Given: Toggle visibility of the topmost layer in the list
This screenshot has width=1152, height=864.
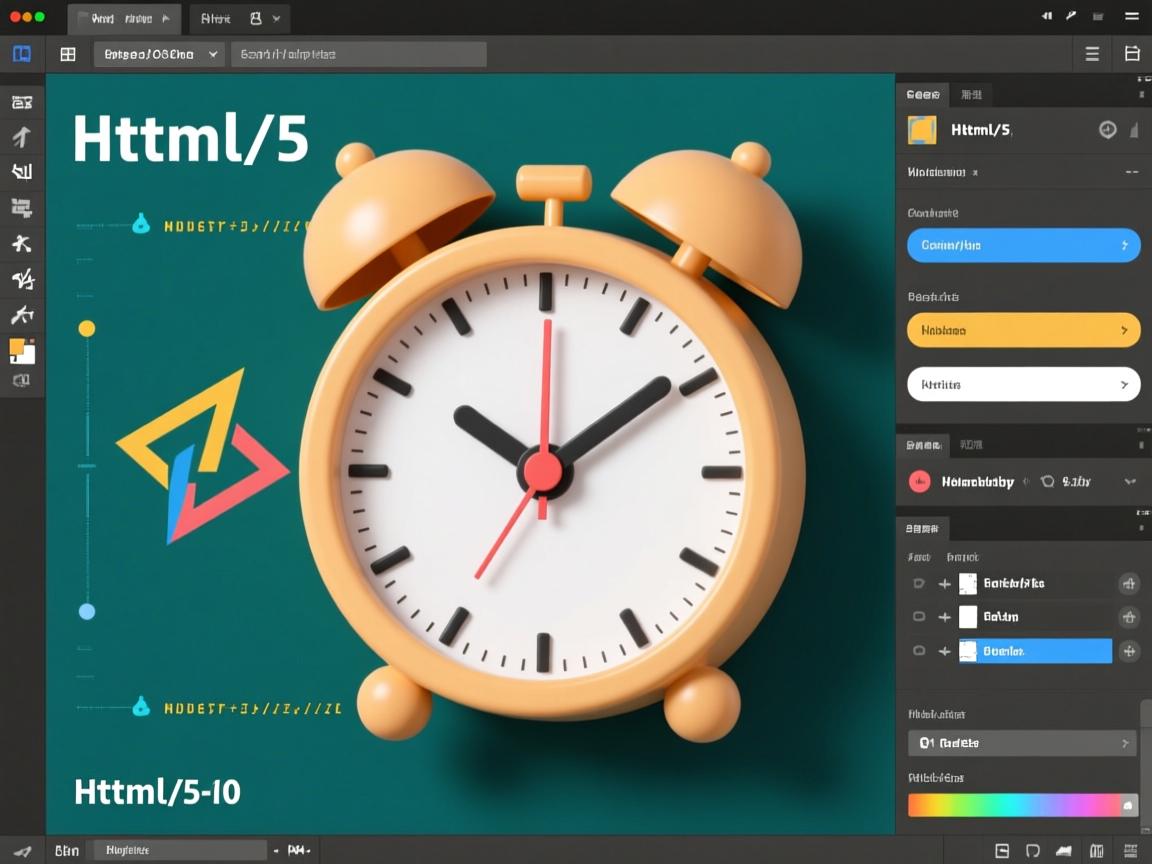Looking at the screenshot, I should (918, 584).
